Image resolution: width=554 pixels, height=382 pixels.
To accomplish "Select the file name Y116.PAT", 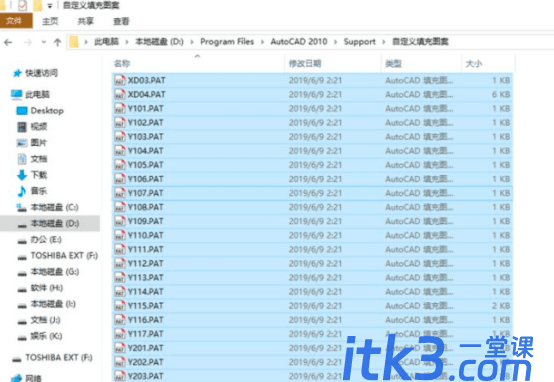I will (x=146, y=320).
